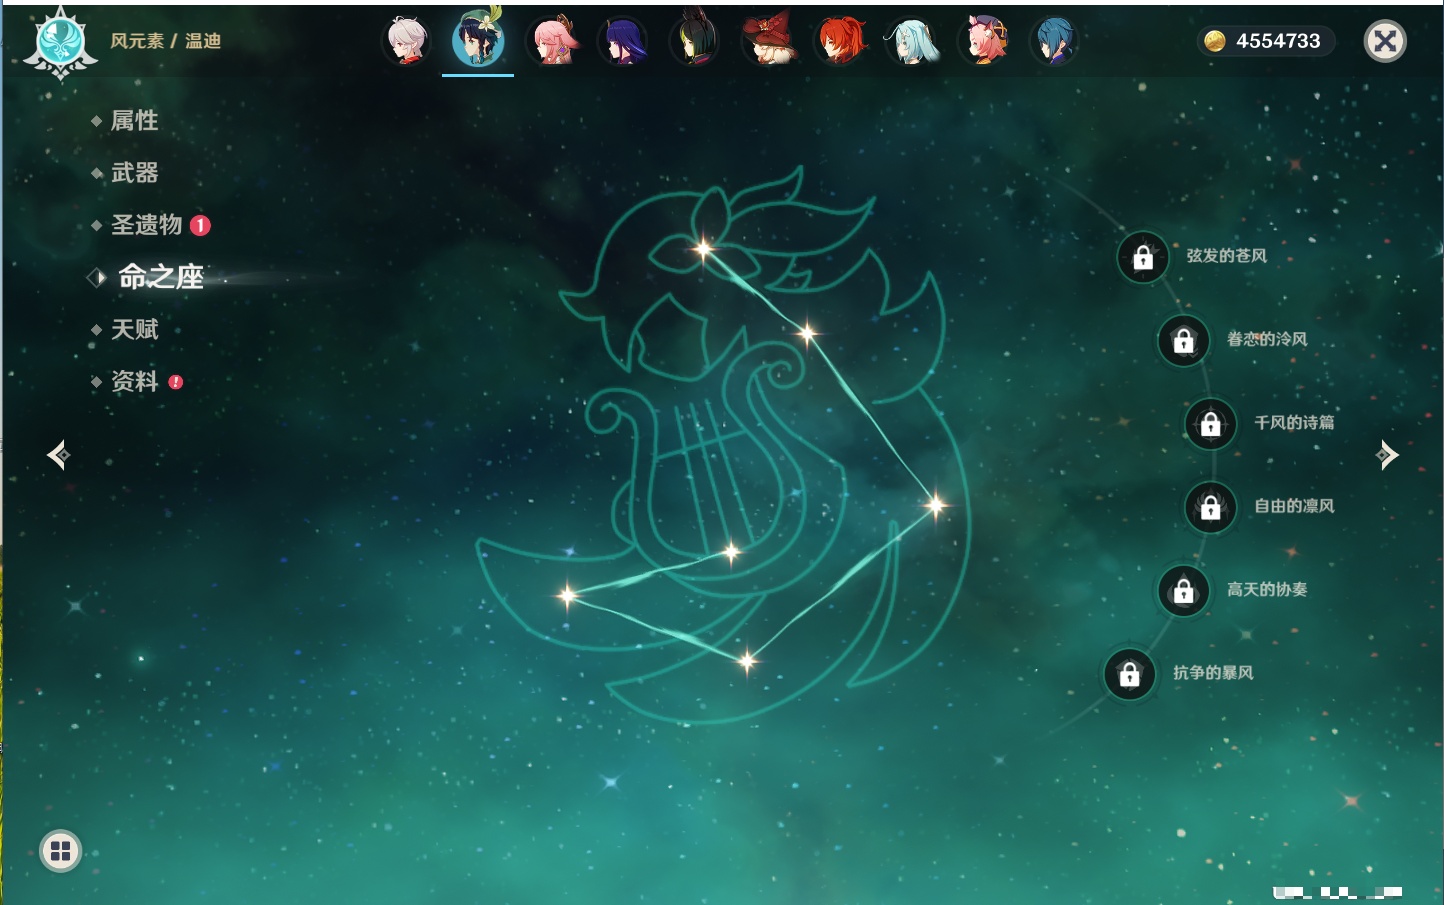Click the gold Mora coin icon

(1215, 41)
